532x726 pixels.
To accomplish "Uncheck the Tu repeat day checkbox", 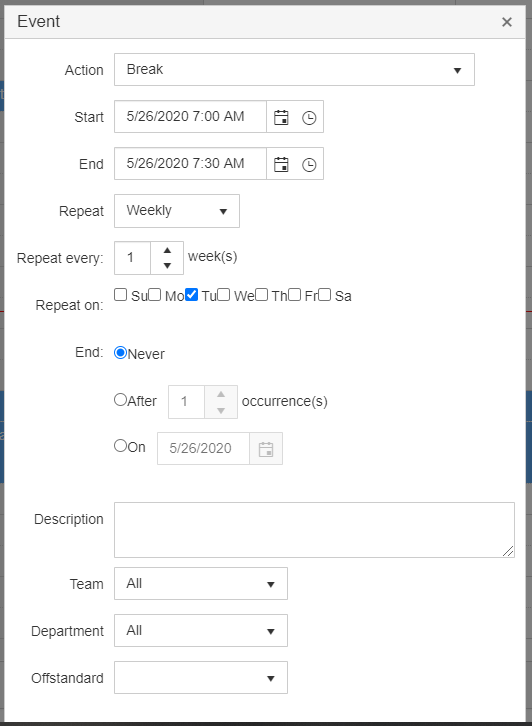I will (x=191, y=294).
